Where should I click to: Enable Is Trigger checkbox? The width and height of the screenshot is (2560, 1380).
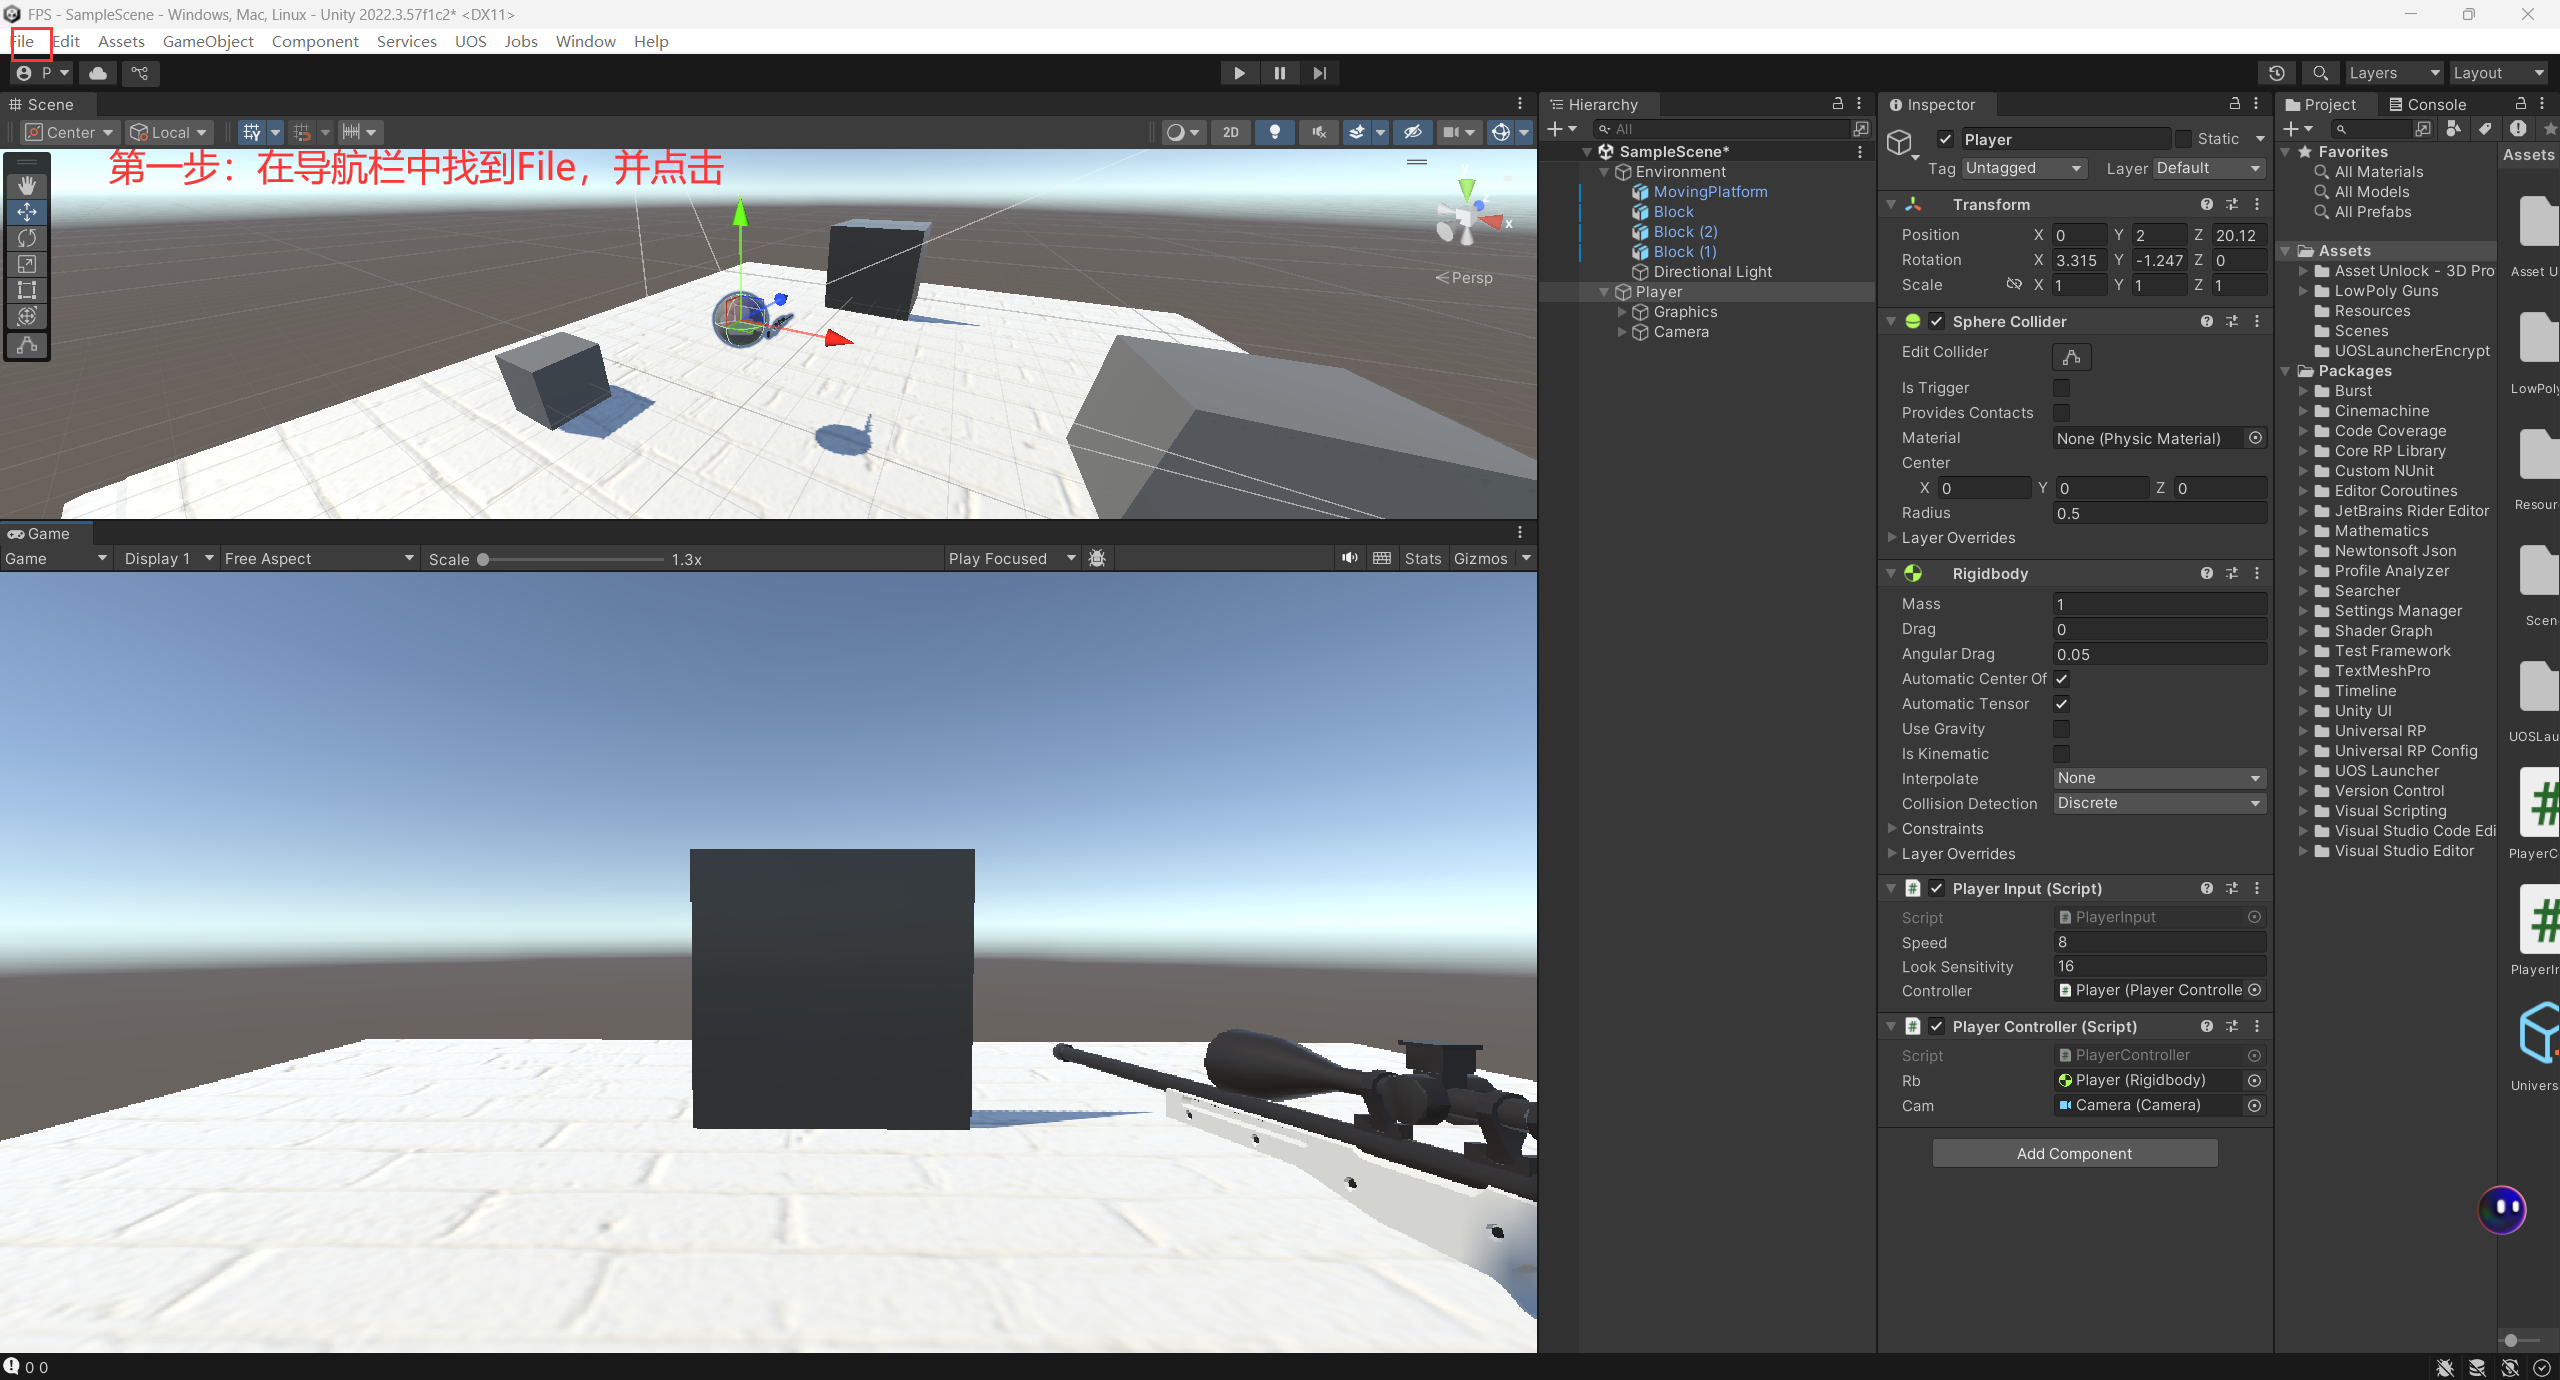pyautogui.click(x=2061, y=388)
